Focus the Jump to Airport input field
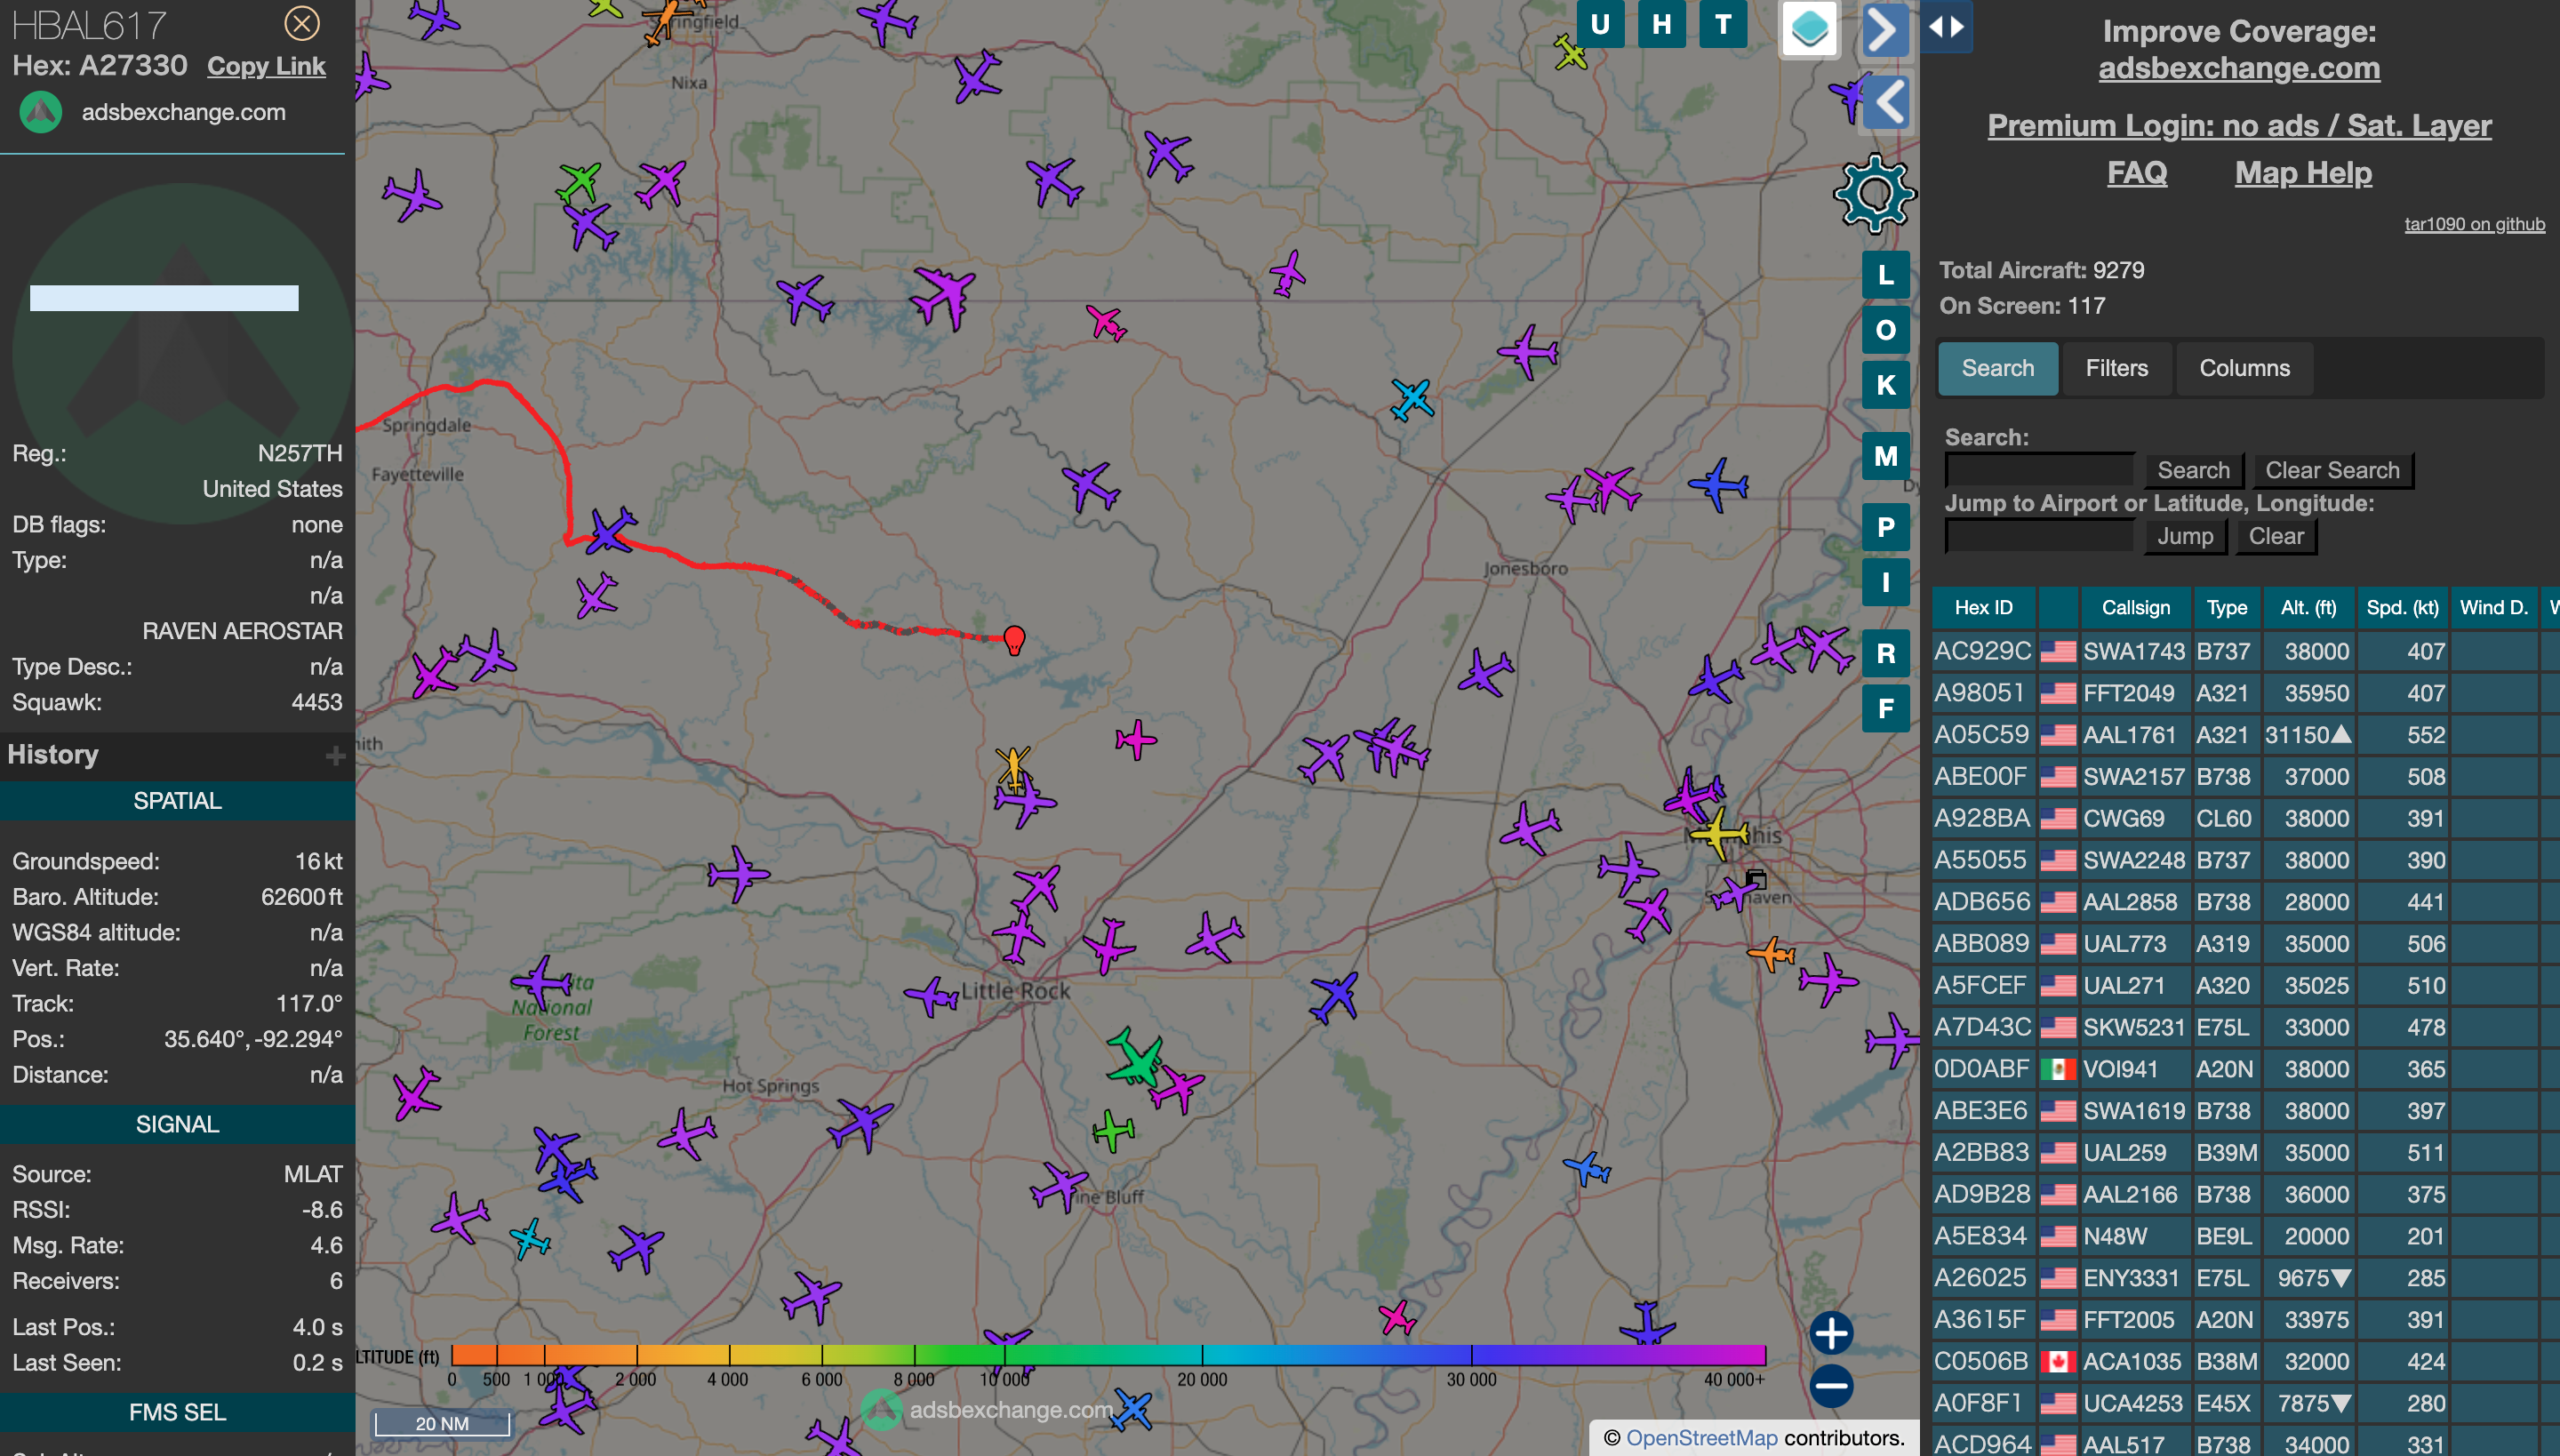This screenshot has width=2560, height=1456. pos(2039,536)
